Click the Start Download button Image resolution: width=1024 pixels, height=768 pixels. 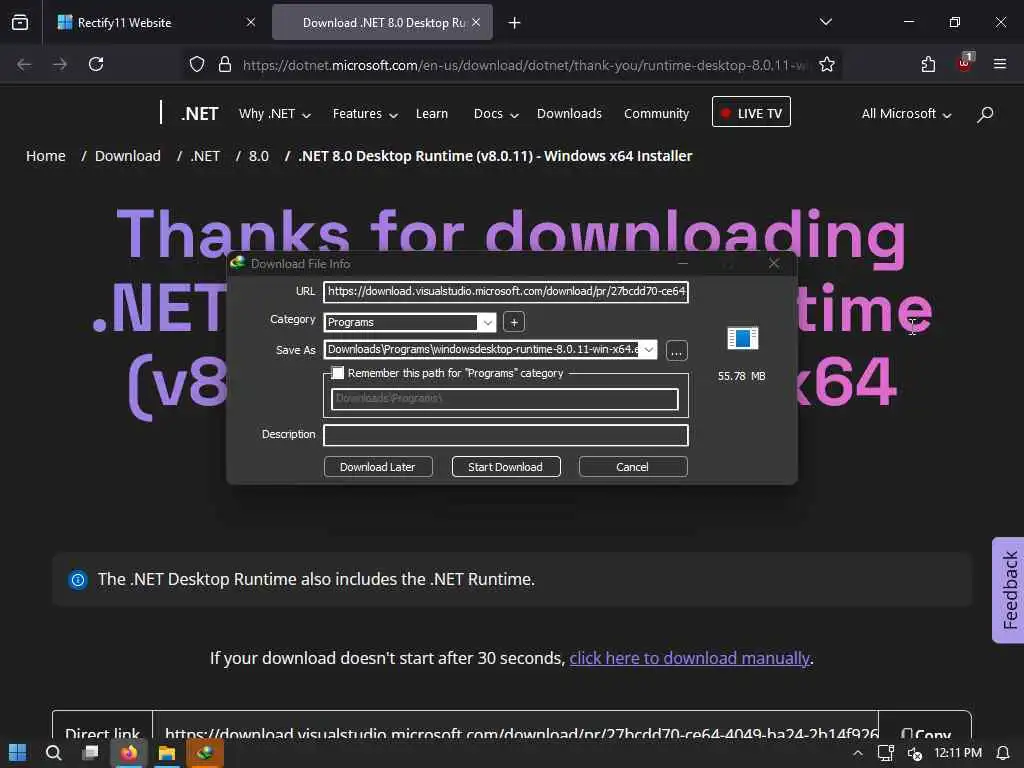pos(506,467)
